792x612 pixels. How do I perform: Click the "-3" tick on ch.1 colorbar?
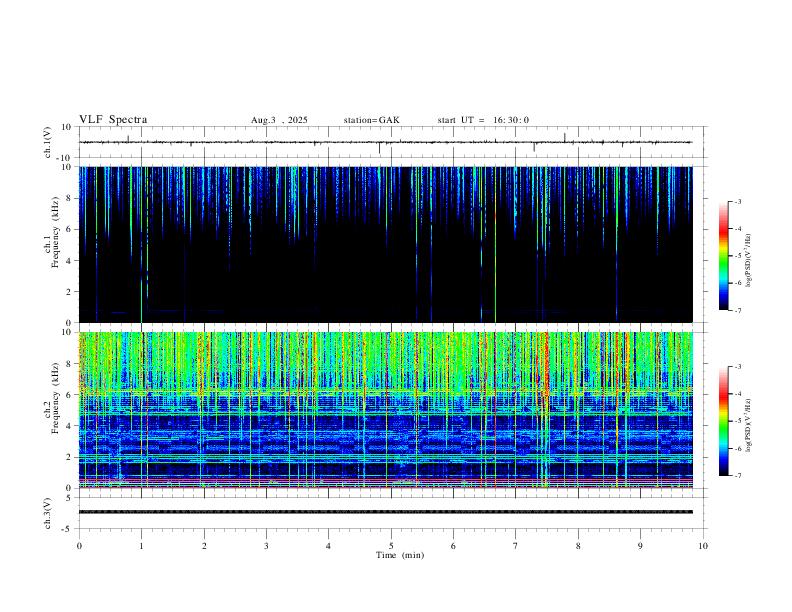737,201
